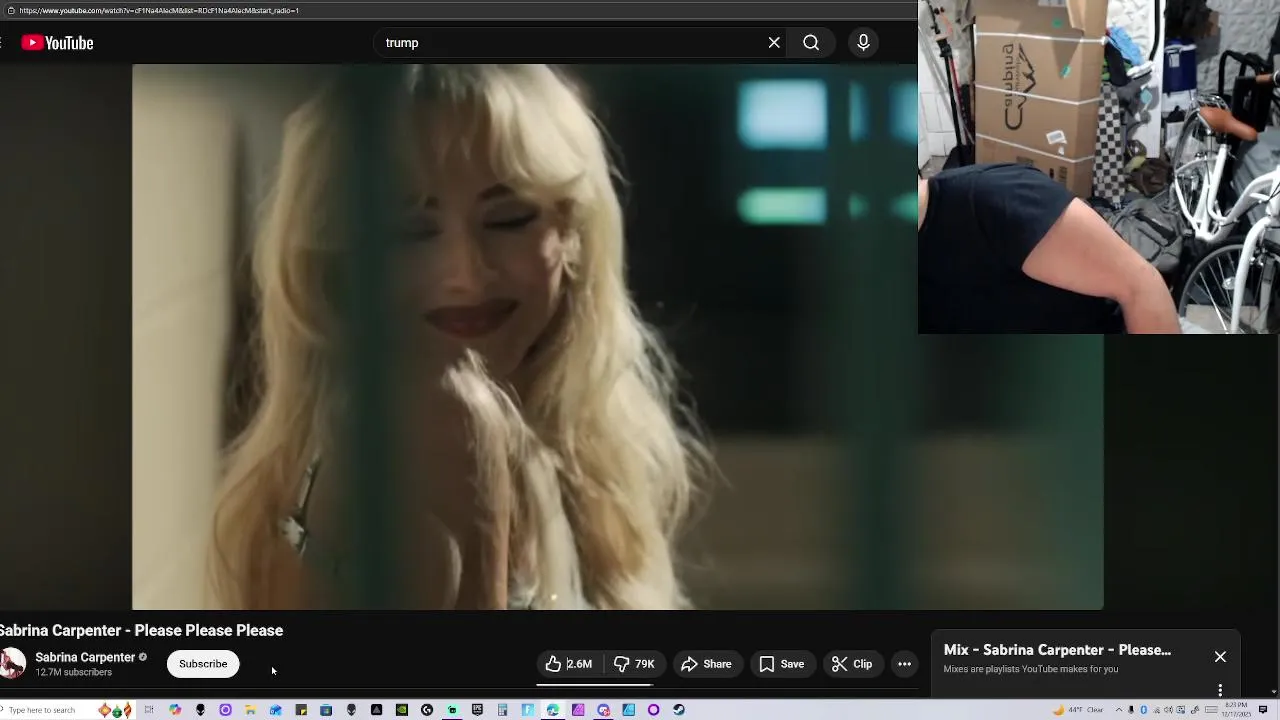
Task: Clear the search box with the X icon
Action: point(774,43)
